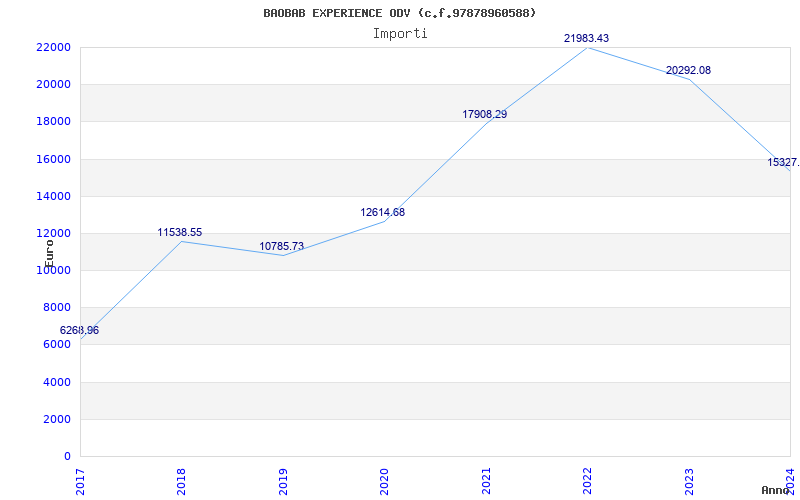Screen dimensions: 800x500
Task: Click data label 6268.96
Action: 79,331
